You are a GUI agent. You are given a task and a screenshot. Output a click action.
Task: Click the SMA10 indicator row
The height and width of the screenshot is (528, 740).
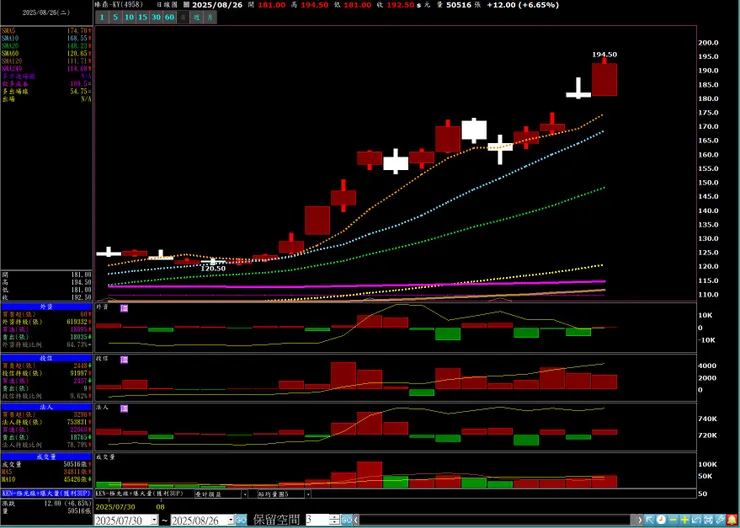[x=46, y=38]
